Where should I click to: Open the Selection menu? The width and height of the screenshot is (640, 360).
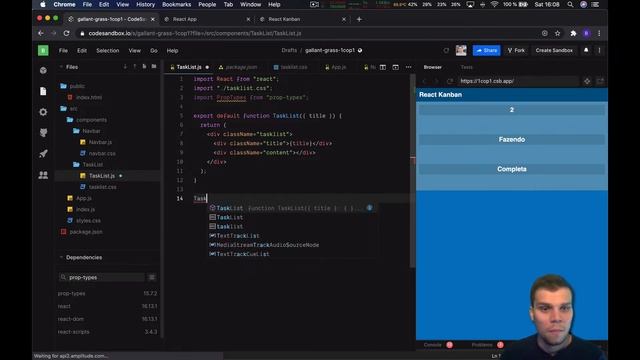pos(108,51)
